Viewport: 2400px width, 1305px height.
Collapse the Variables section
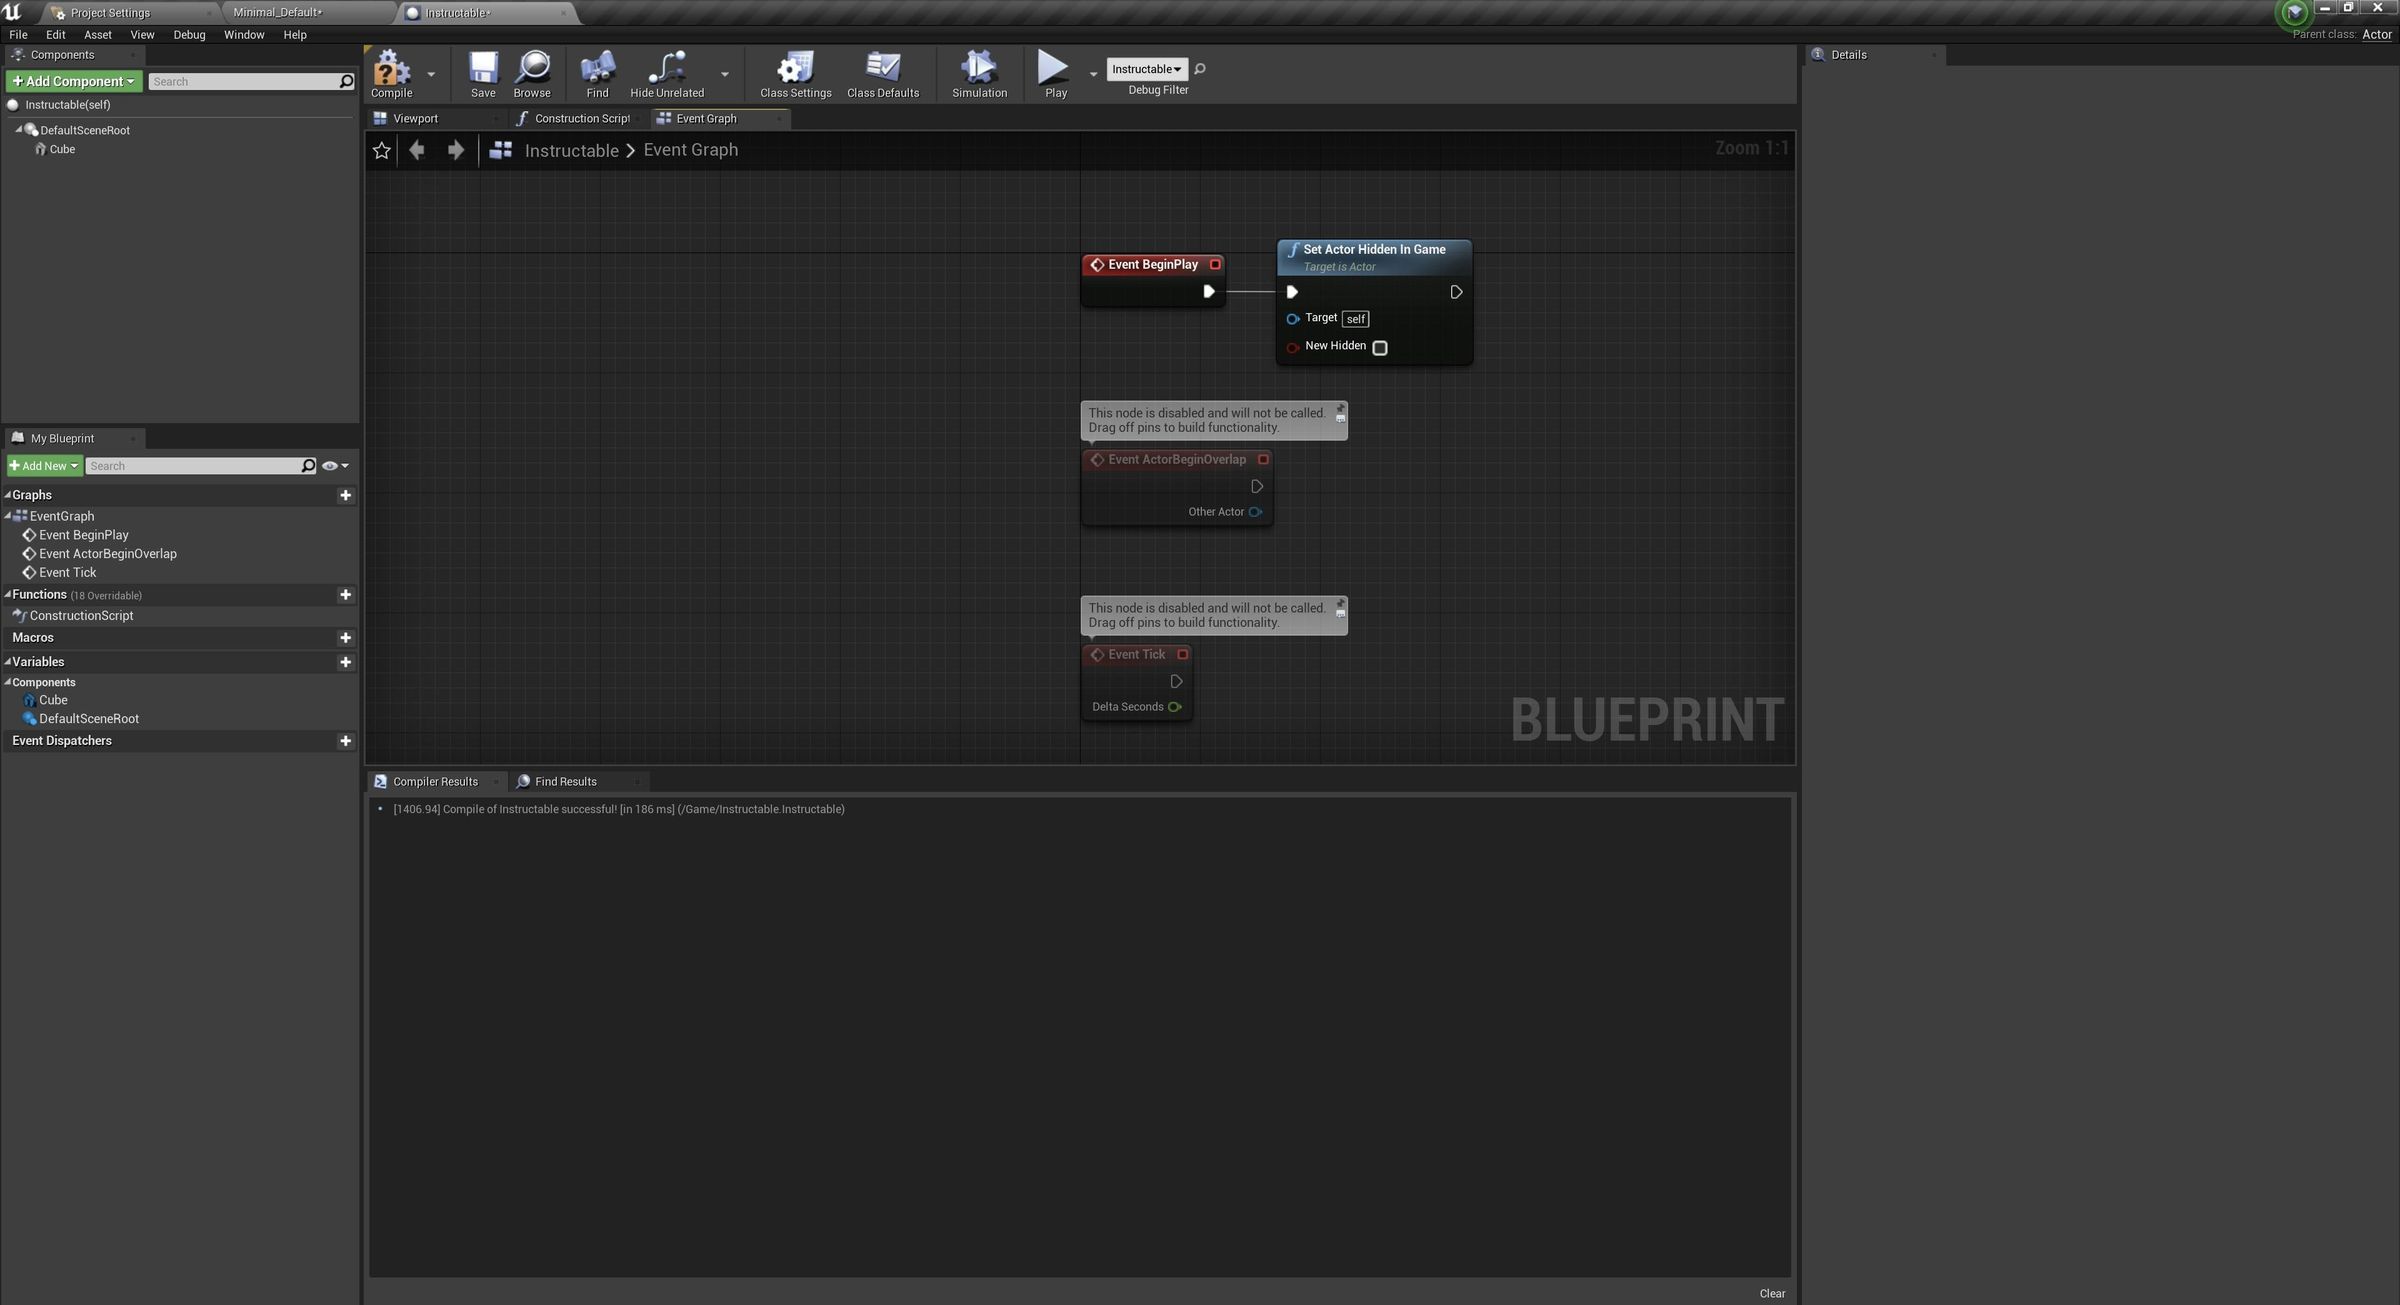pyautogui.click(x=8, y=661)
